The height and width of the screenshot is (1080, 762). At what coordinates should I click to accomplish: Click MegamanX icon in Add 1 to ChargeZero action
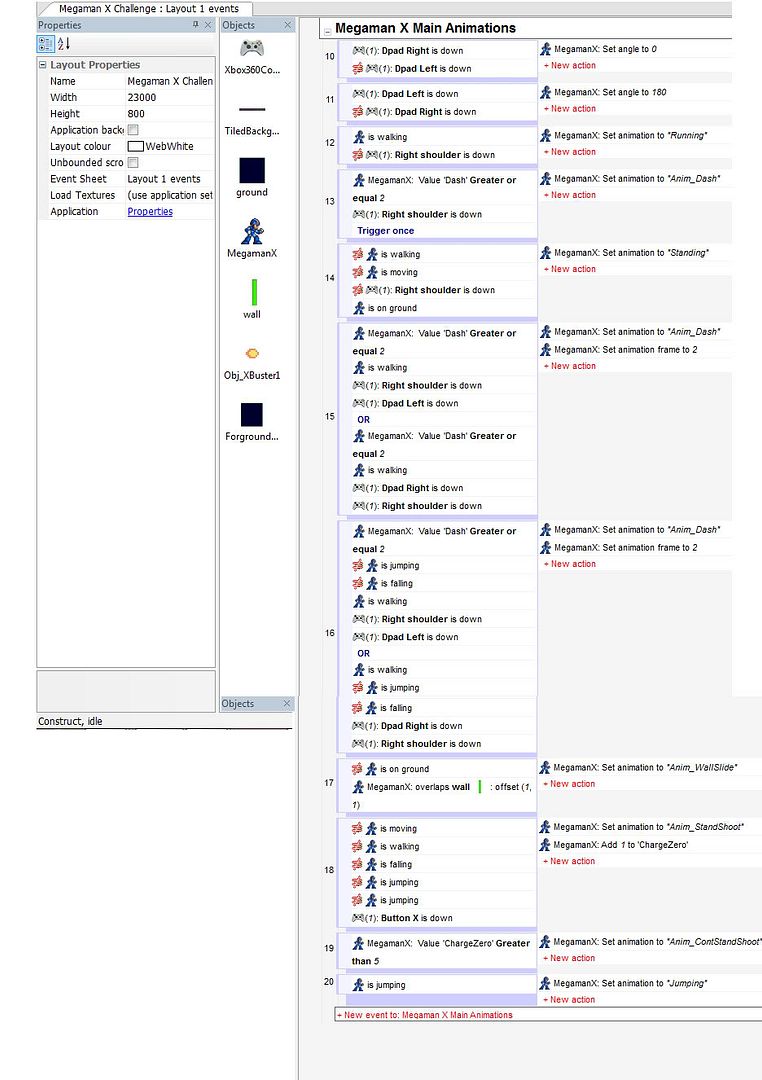pos(545,844)
